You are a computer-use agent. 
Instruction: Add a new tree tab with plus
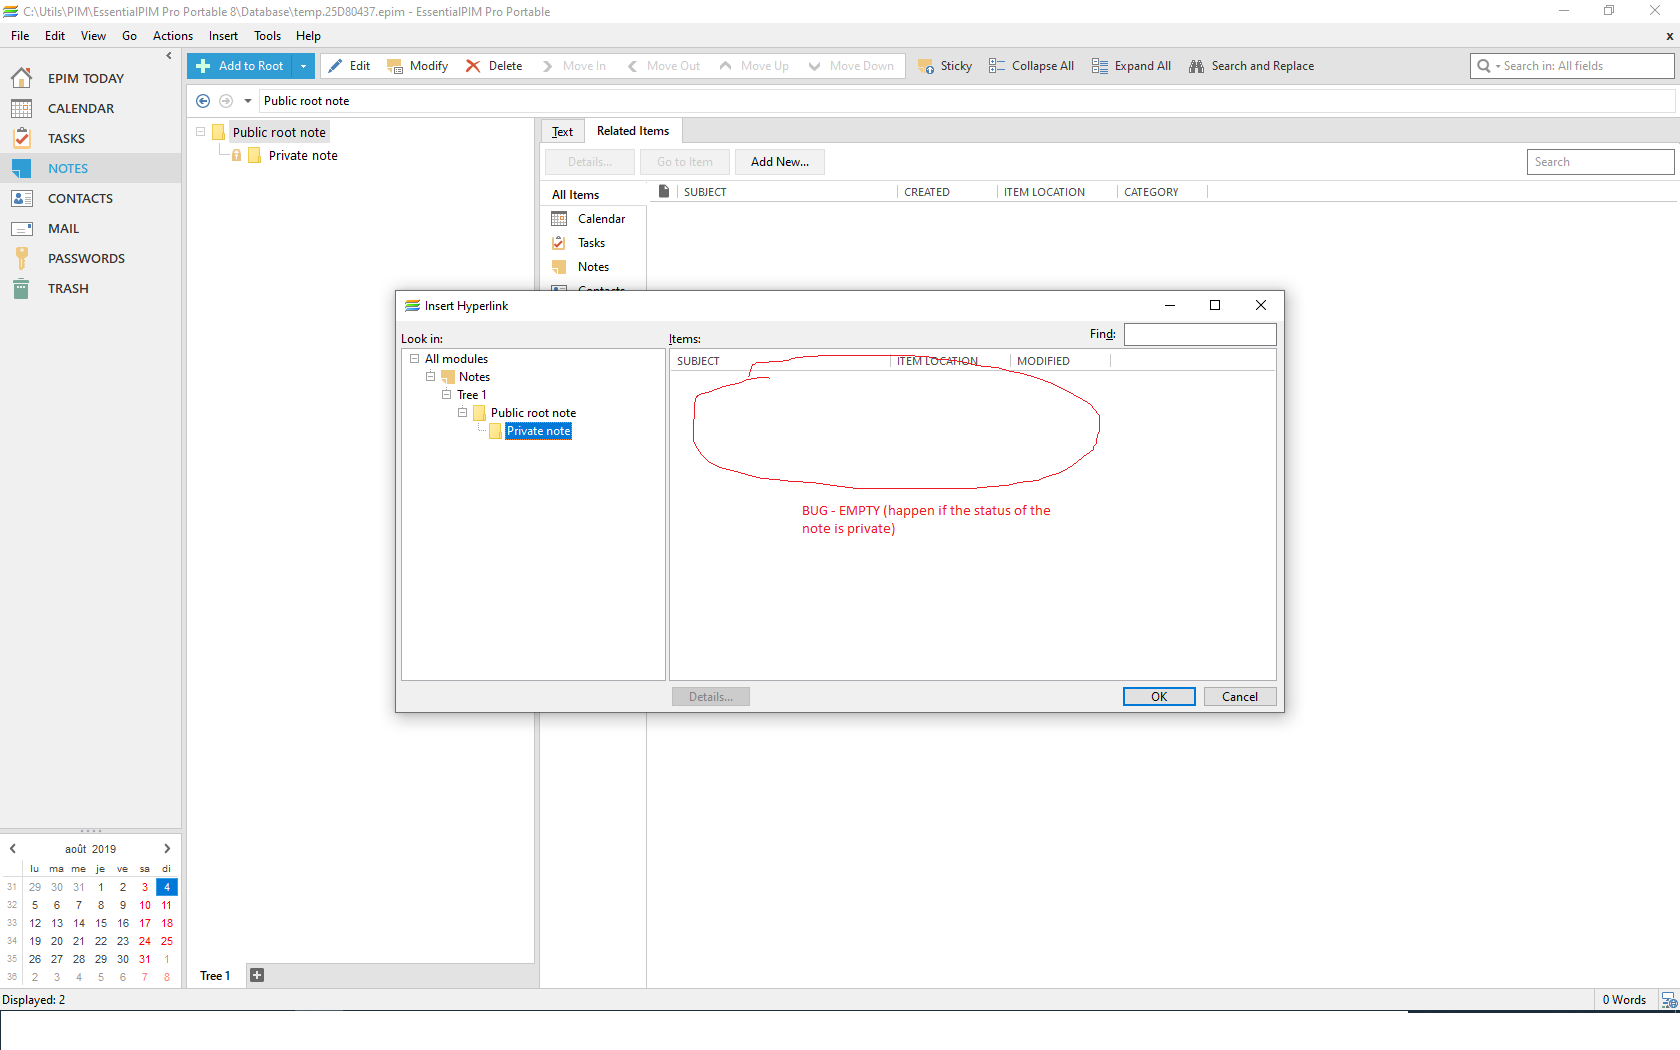click(257, 976)
